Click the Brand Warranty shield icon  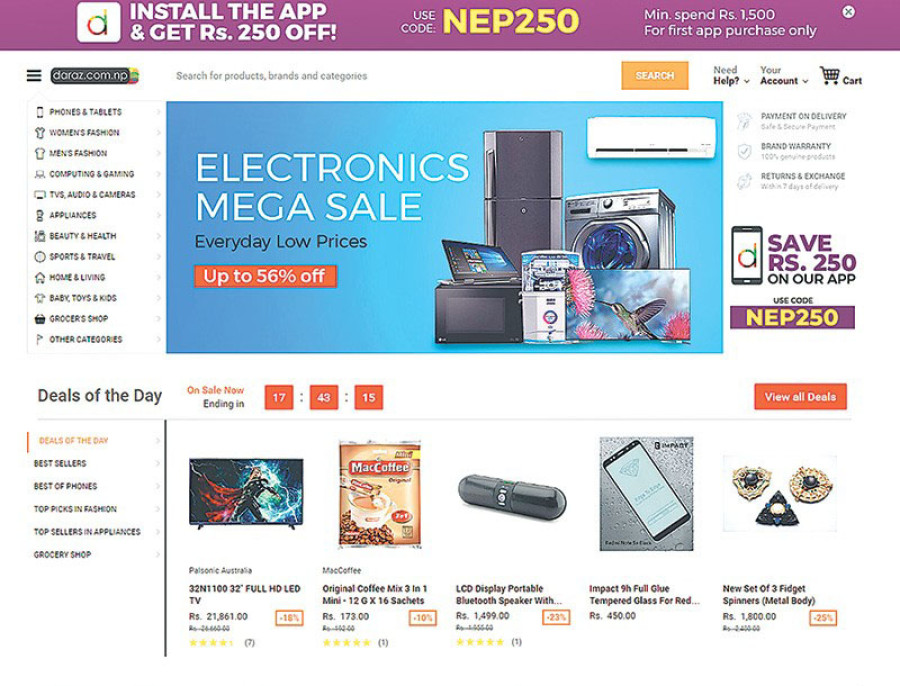[744, 151]
